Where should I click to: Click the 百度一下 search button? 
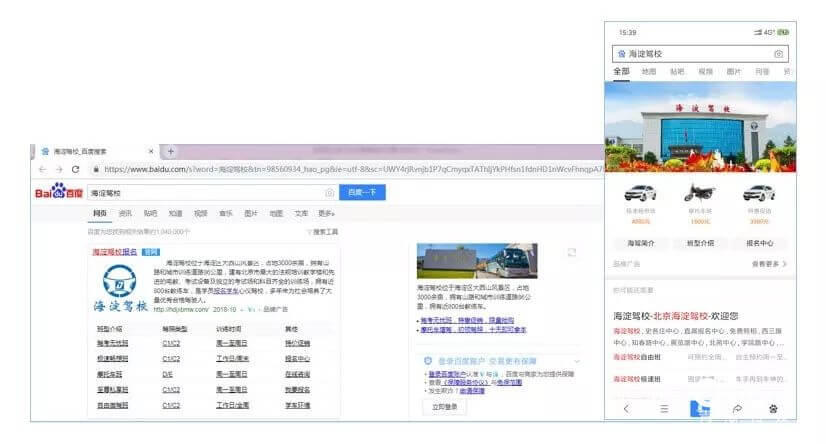click(x=363, y=192)
